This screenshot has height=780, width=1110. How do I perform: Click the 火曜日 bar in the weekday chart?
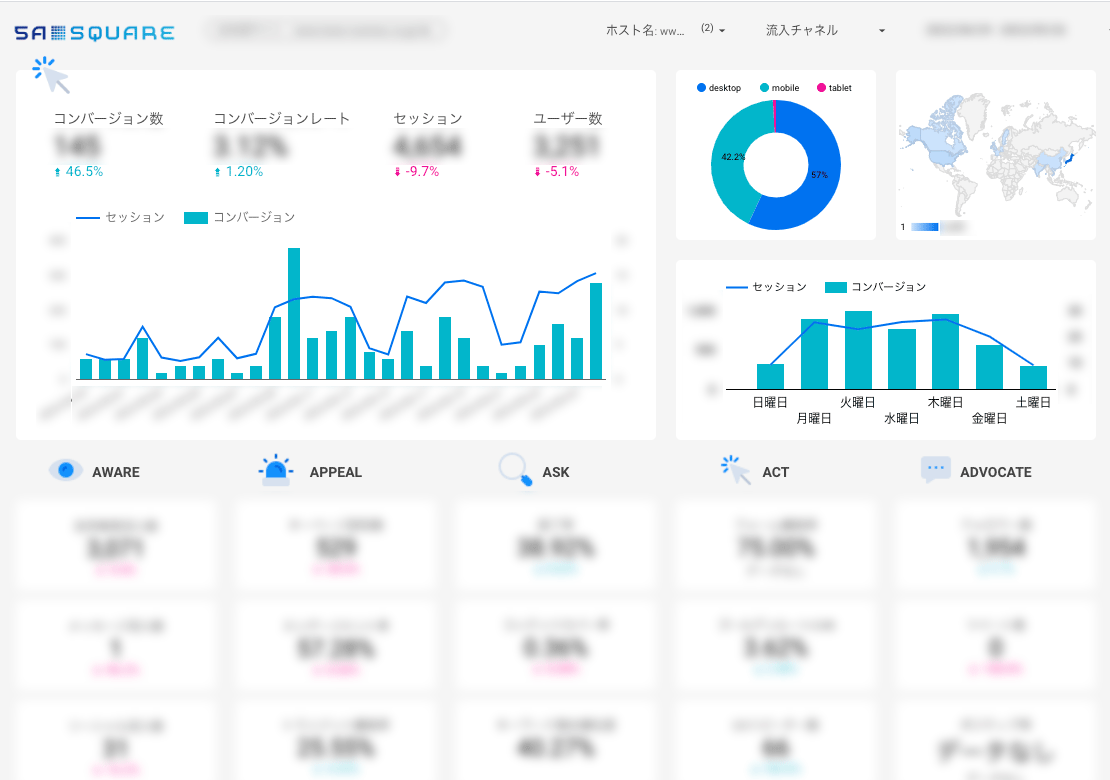click(858, 350)
